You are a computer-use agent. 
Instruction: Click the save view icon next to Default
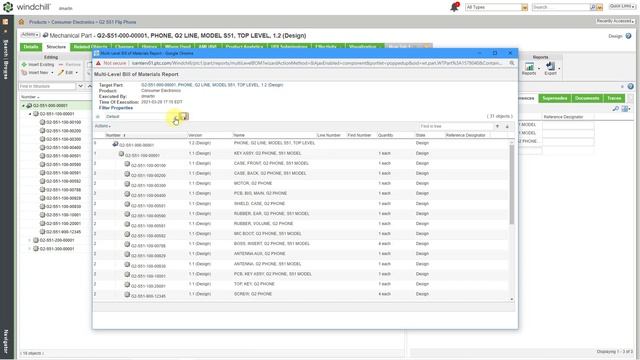click(184, 116)
